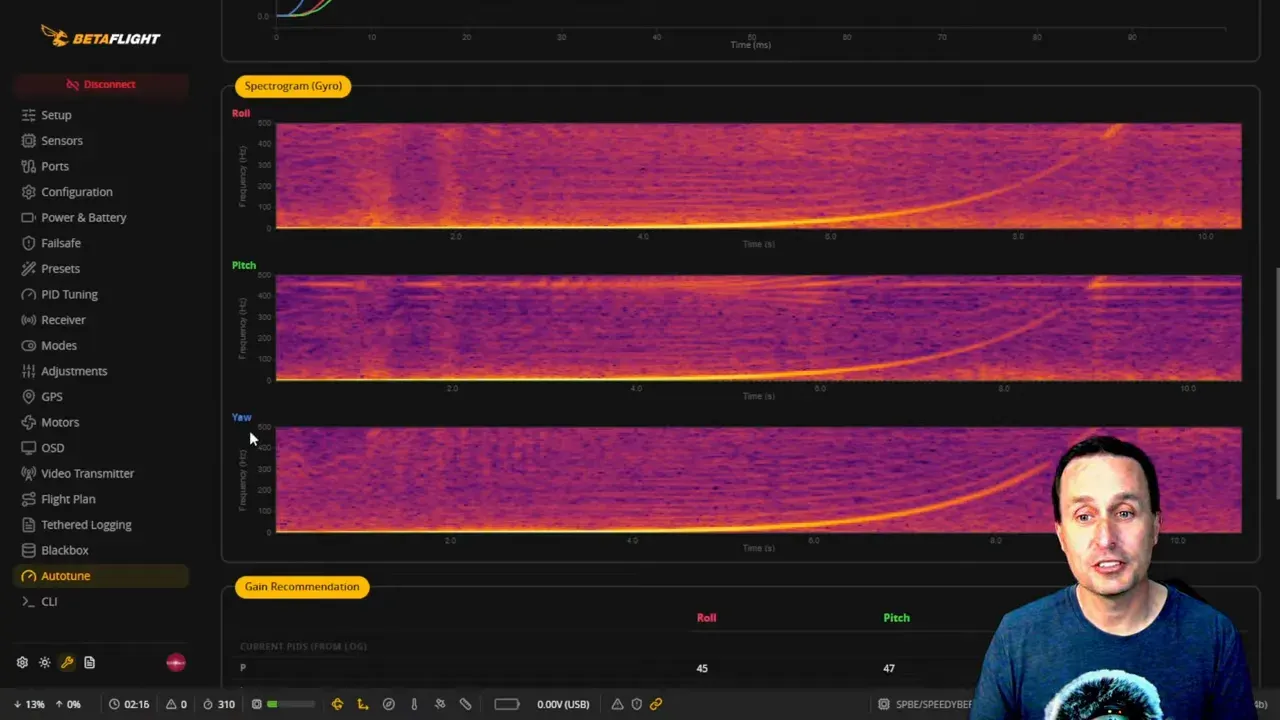Click the Gain Recommendation section header
The height and width of the screenshot is (720, 1280).
tap(302, 587)
